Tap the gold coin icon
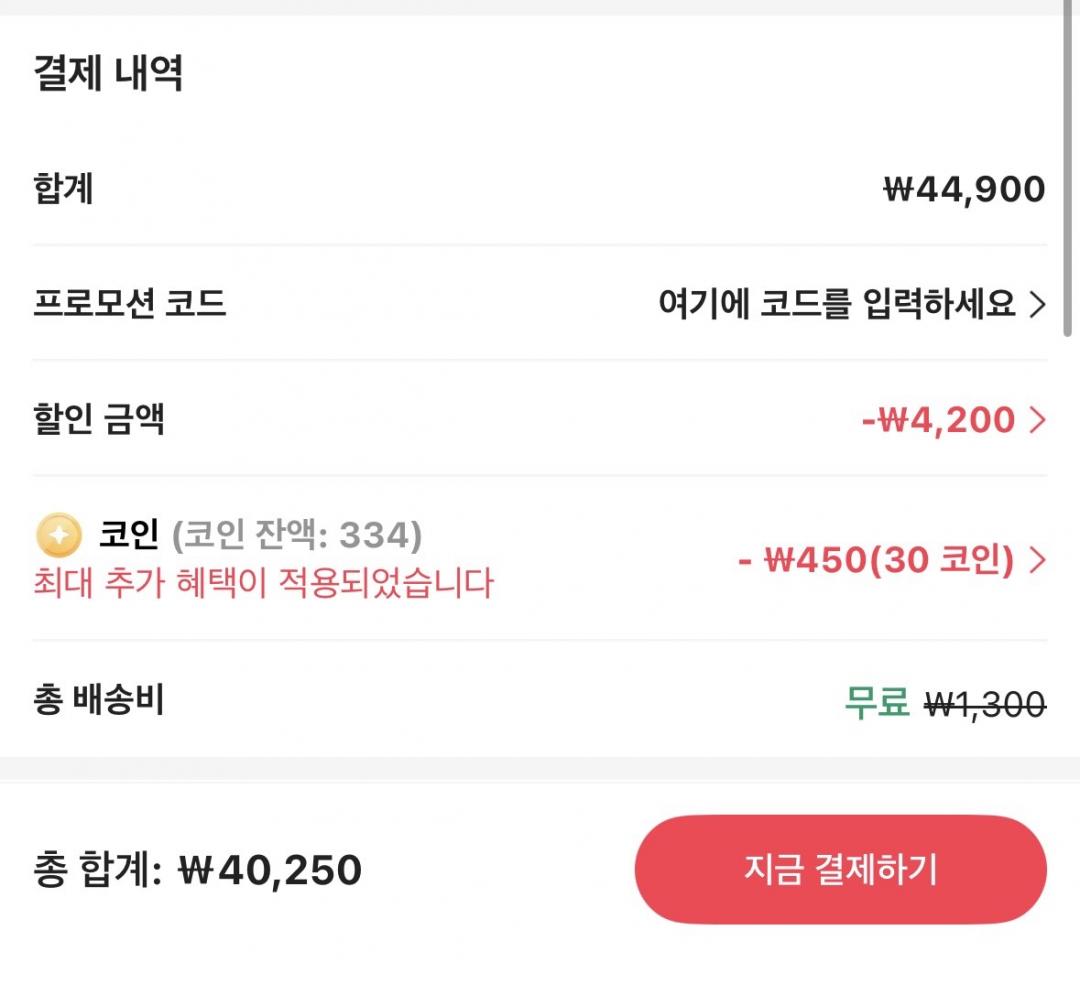Screen dimensions: 1080x984 pos(58,536)
